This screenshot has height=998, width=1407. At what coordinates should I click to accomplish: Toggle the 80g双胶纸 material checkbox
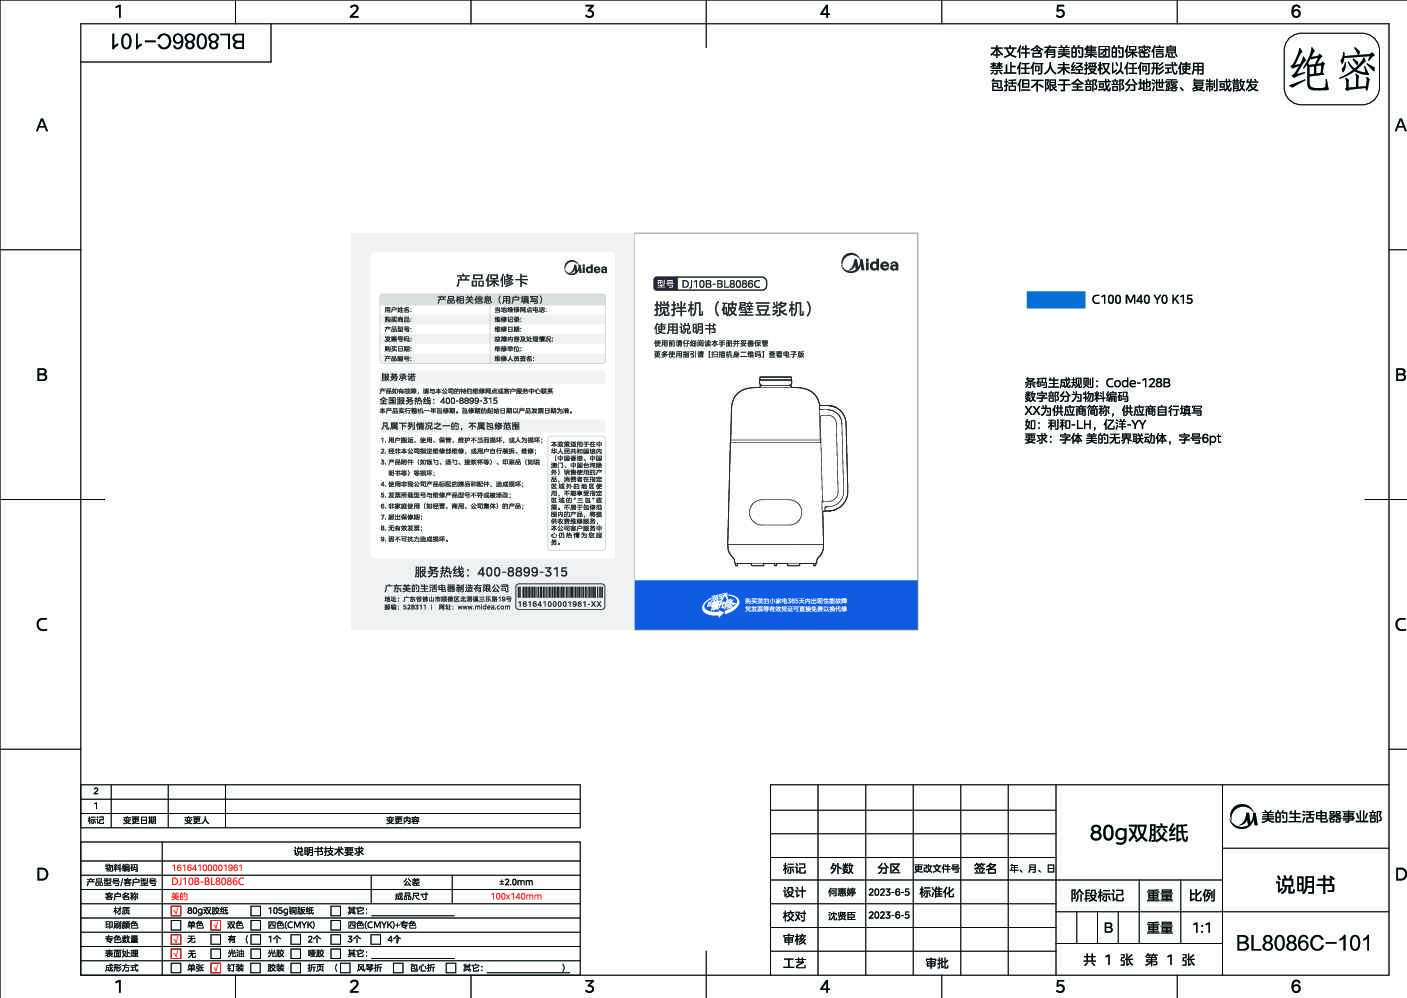point(176,911)
